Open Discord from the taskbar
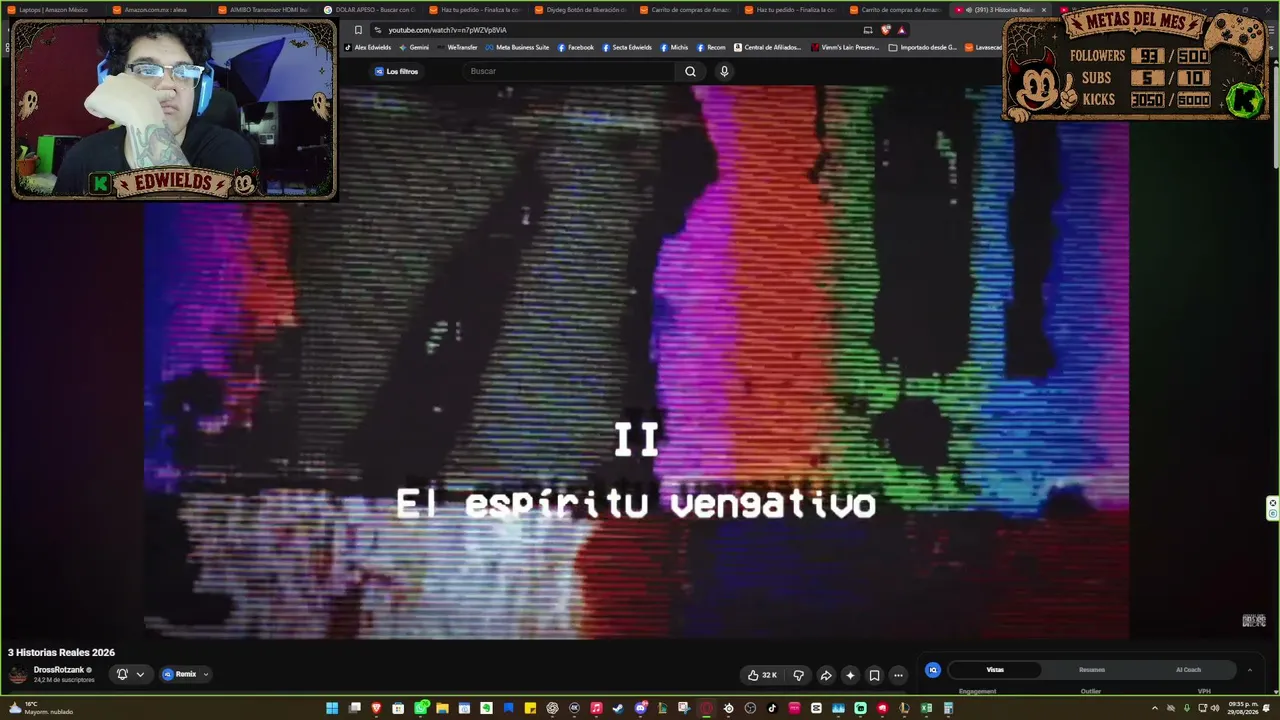 coord(640,709)
